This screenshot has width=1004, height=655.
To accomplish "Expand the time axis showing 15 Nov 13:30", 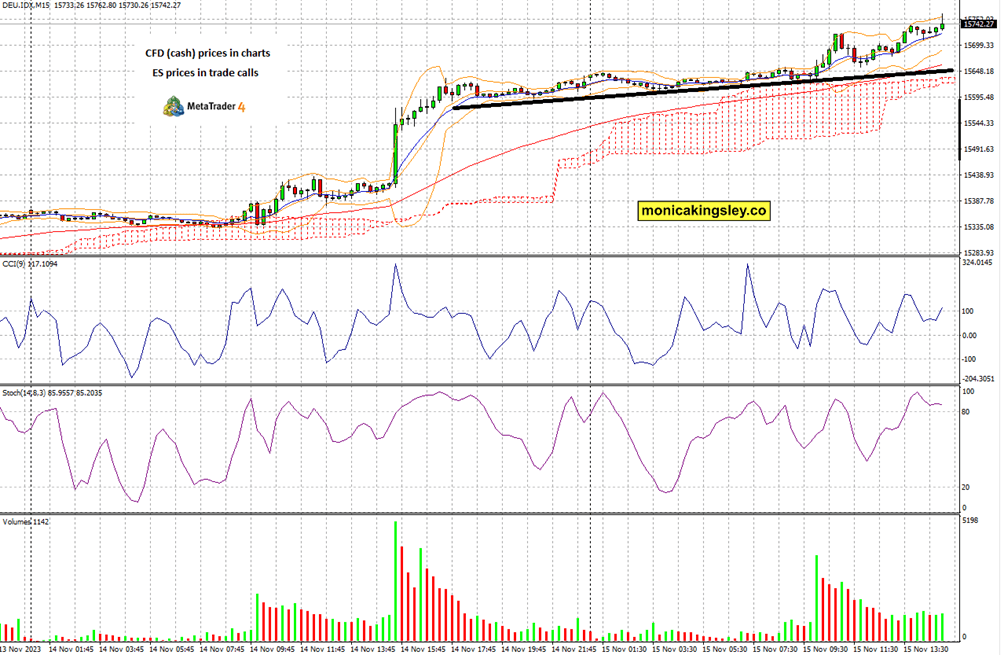I will pos(926,648).
